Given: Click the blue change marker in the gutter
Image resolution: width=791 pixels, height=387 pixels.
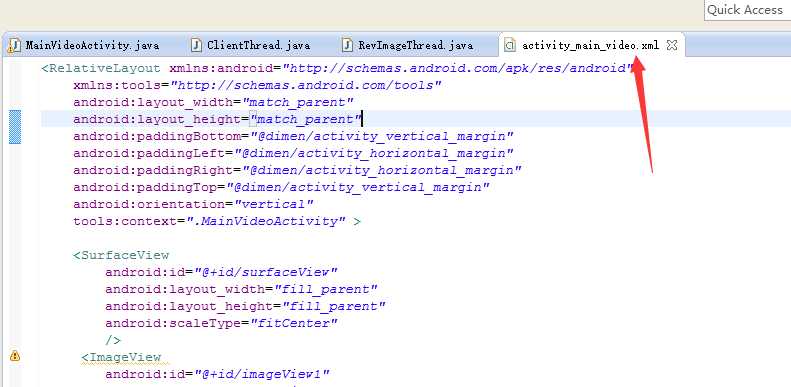Looking at the screenshot, I should (15, 127).
